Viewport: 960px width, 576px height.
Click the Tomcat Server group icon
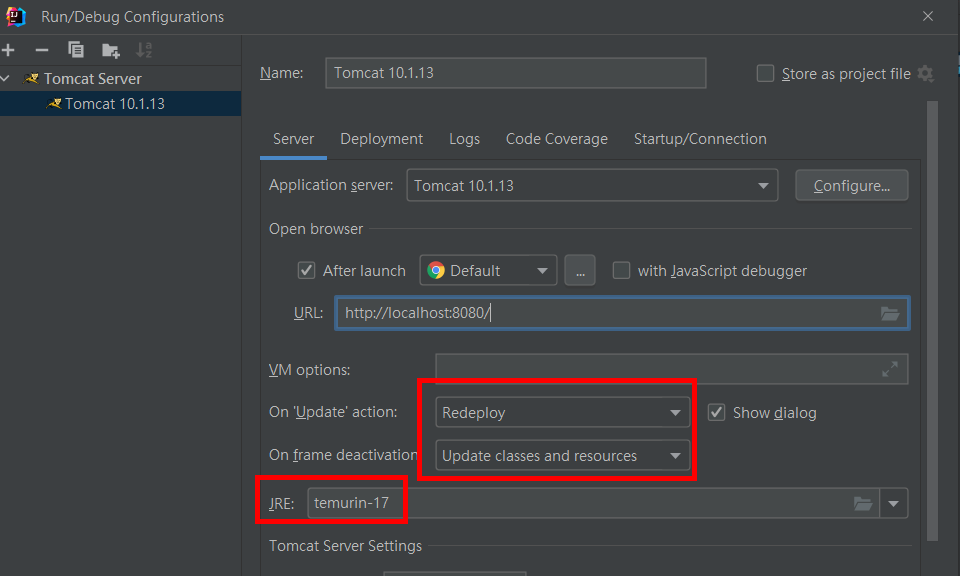(31, 78)
